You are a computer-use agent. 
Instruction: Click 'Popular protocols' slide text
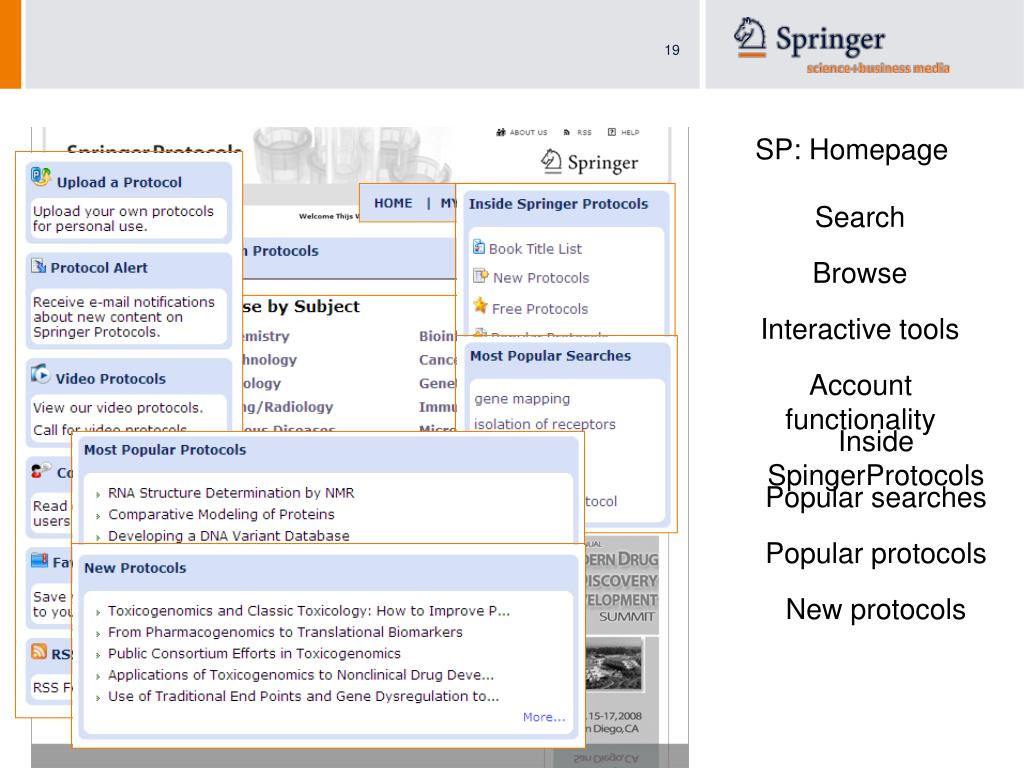(876, 554)
